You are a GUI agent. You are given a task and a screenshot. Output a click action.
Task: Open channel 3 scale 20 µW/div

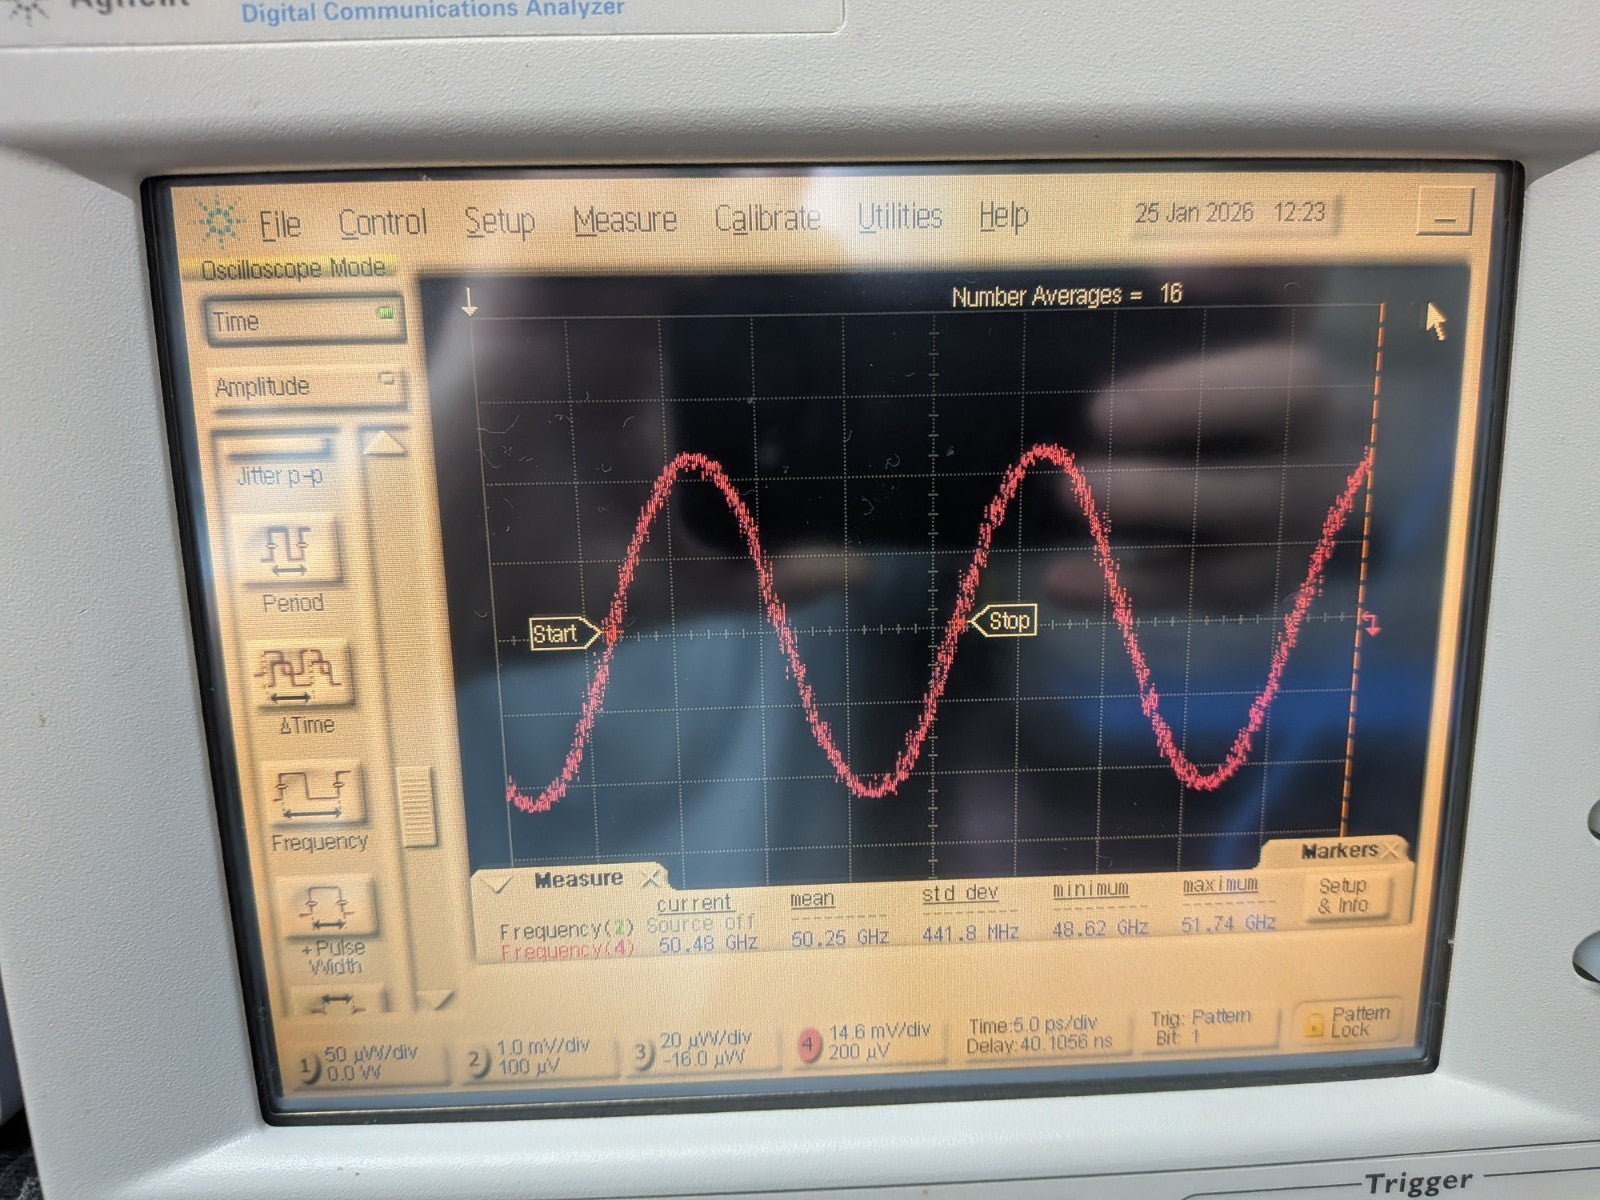pos(706,1038)
